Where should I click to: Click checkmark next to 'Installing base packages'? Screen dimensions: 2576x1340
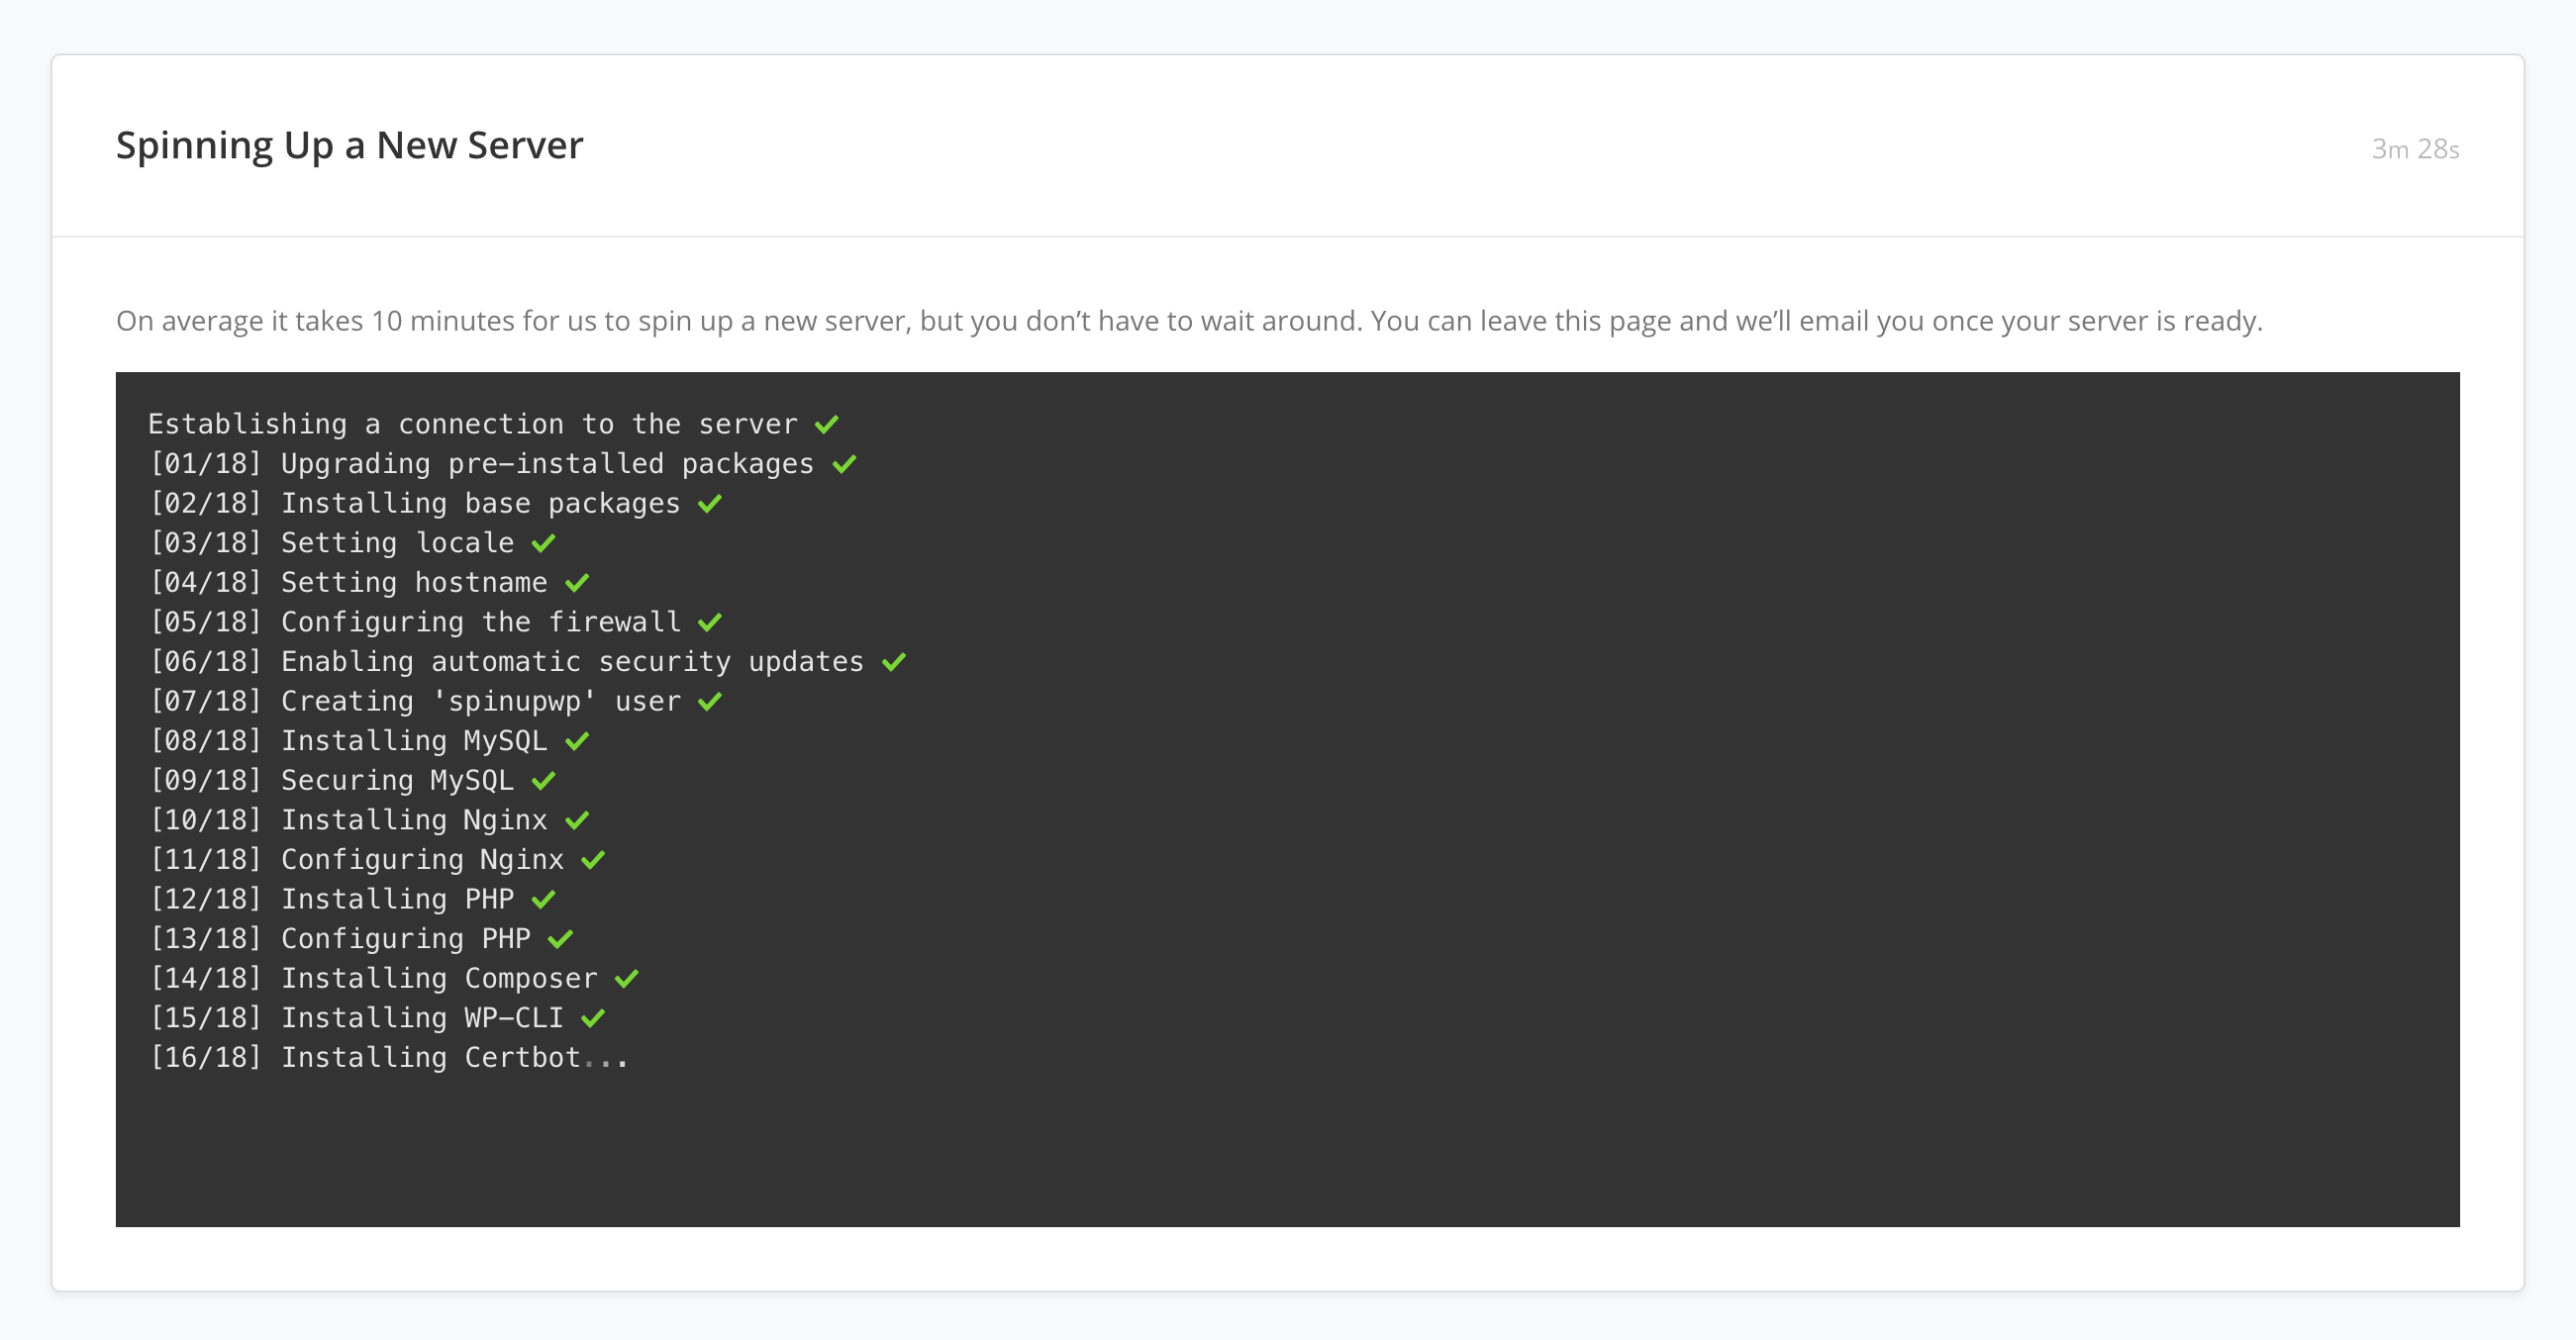pos(710,503)
